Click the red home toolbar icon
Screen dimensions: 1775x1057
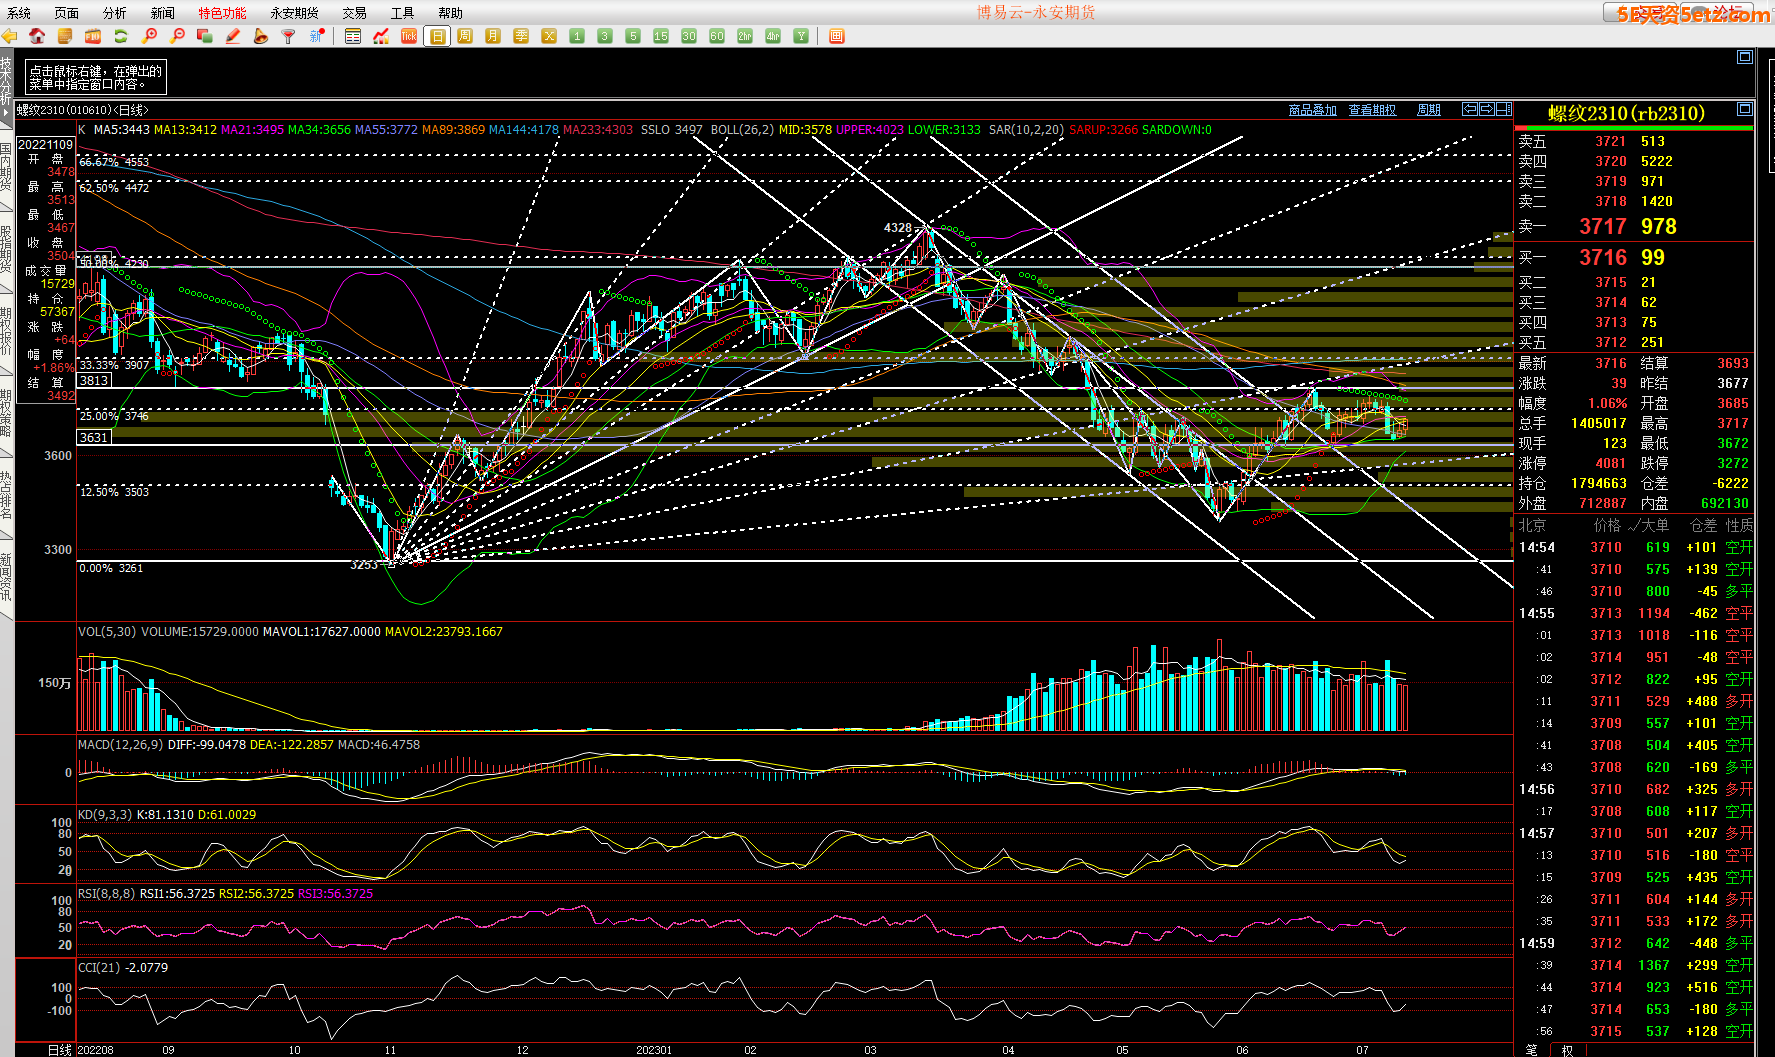(37, 36)
